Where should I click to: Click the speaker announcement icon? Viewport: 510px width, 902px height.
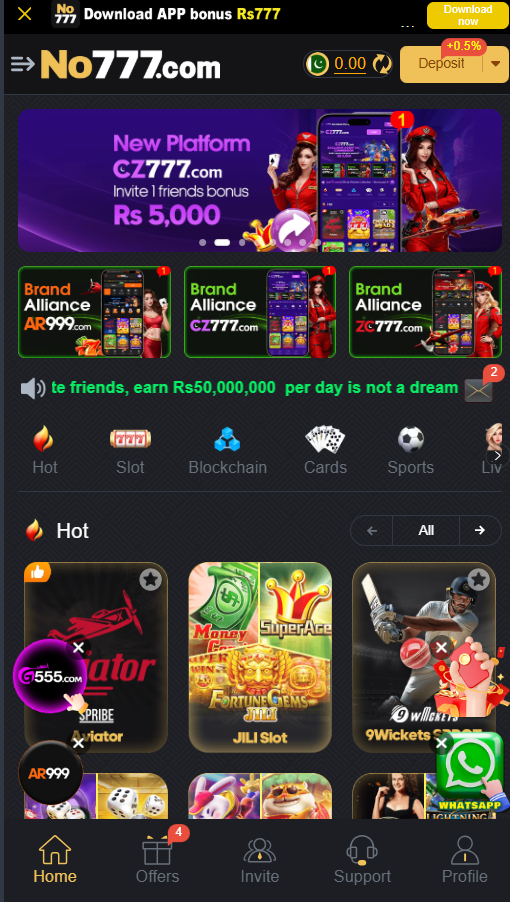(x=33, y=389)
